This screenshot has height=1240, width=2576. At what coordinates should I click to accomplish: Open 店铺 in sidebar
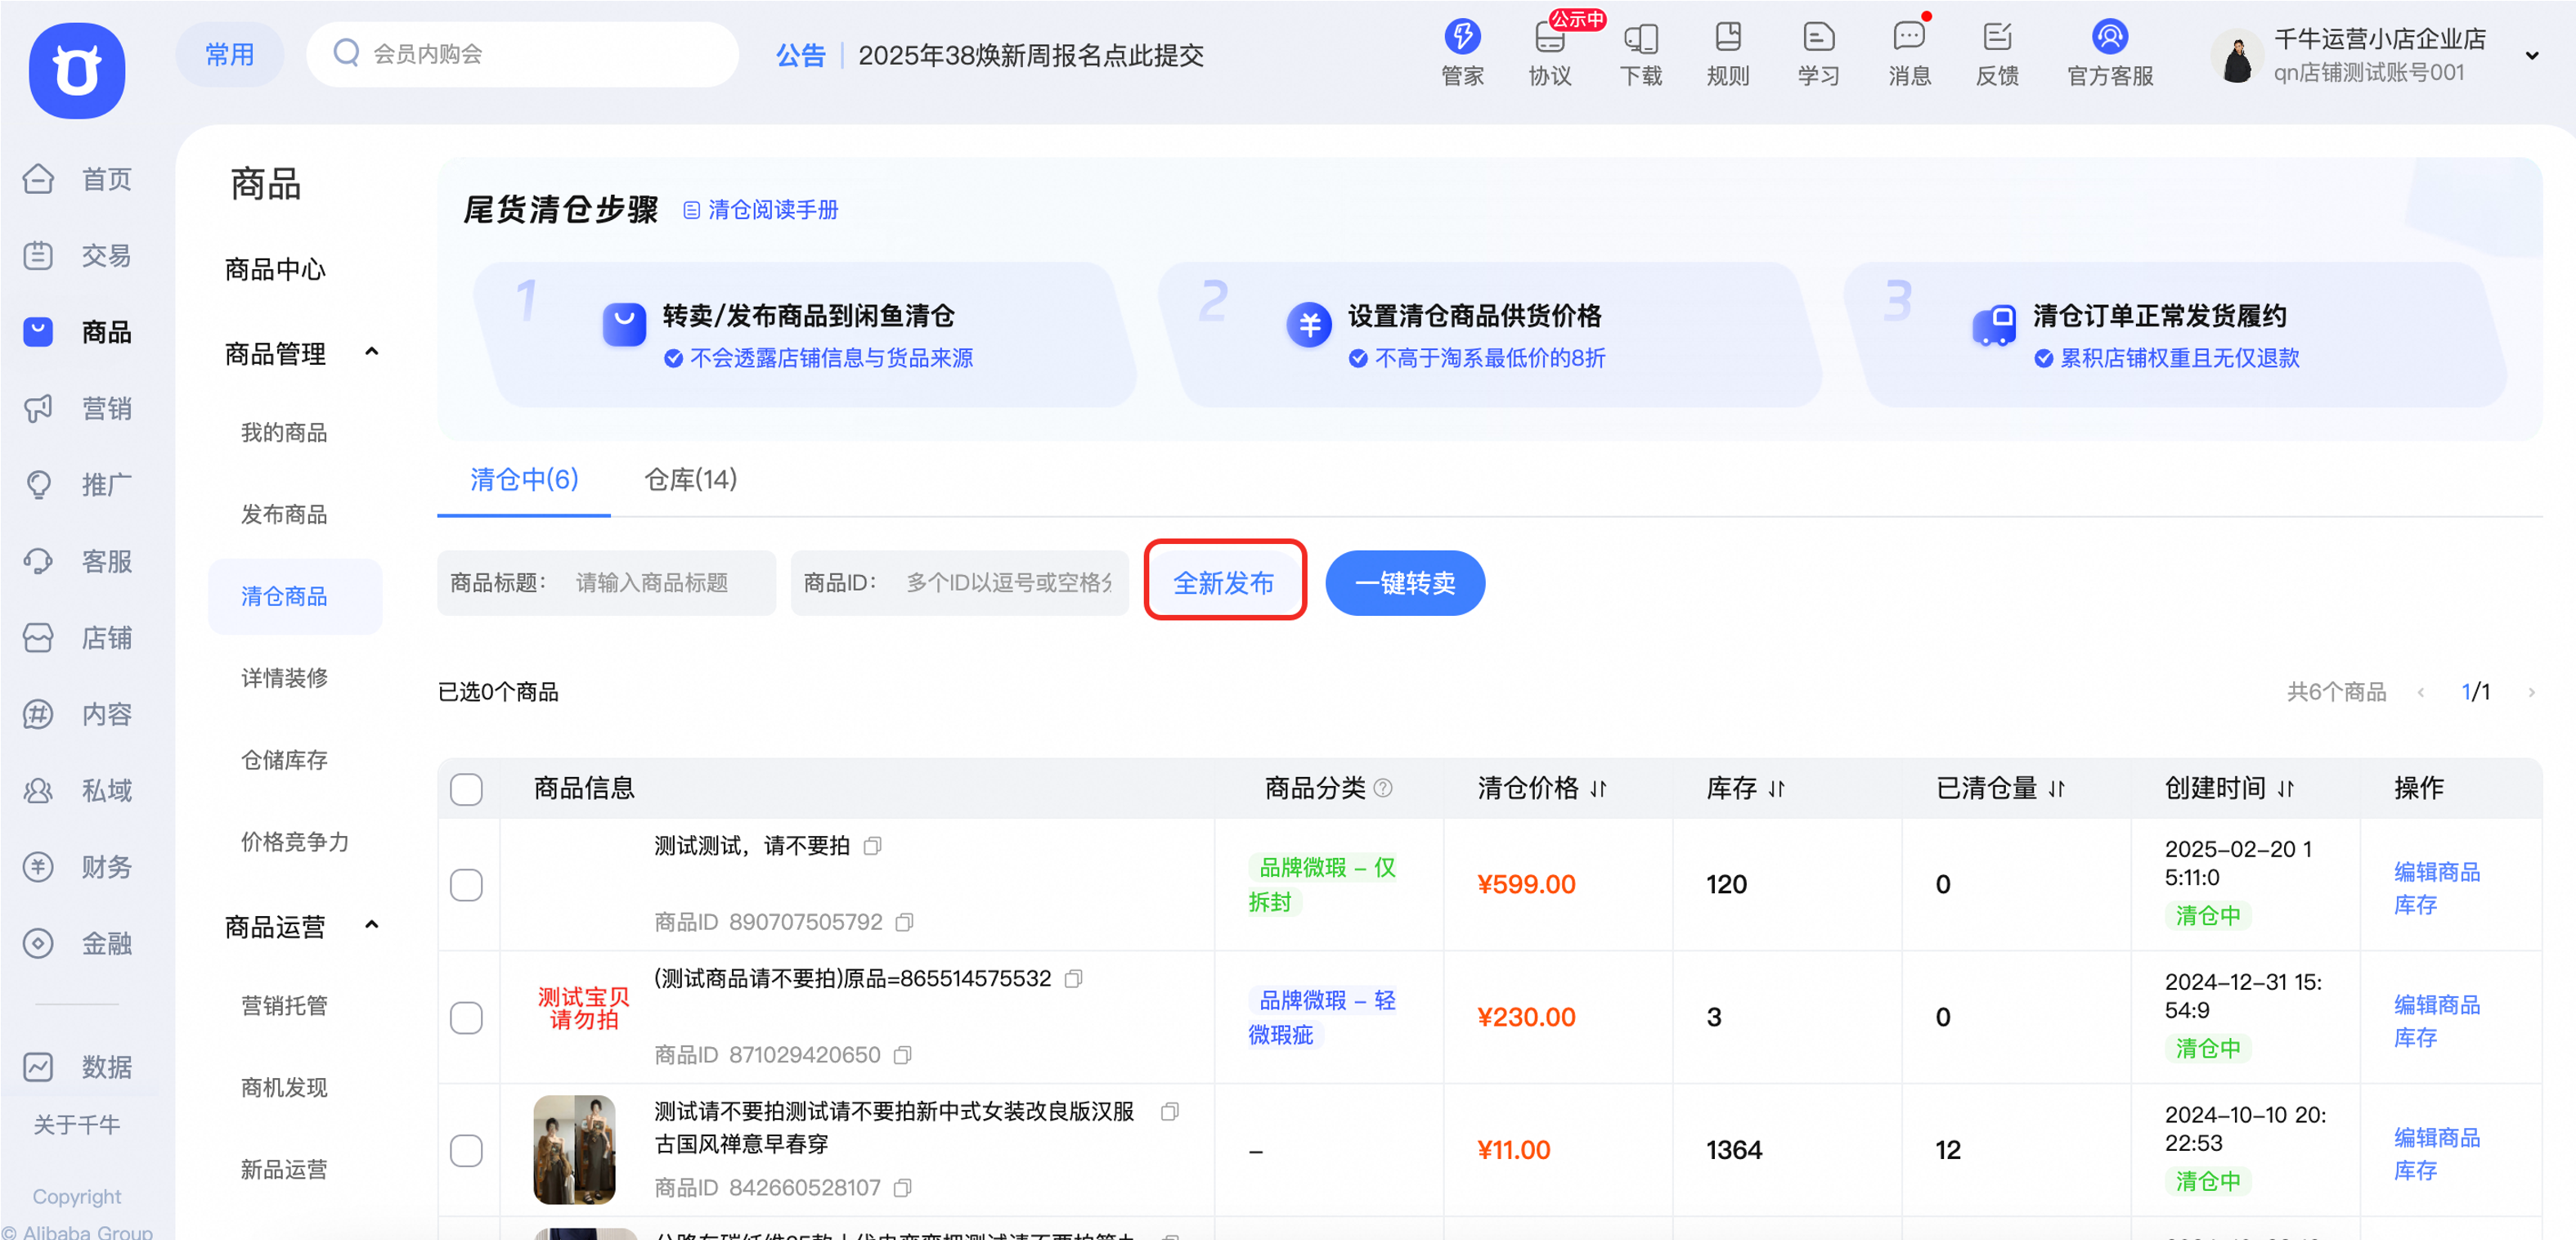click(x=78, y=637)
